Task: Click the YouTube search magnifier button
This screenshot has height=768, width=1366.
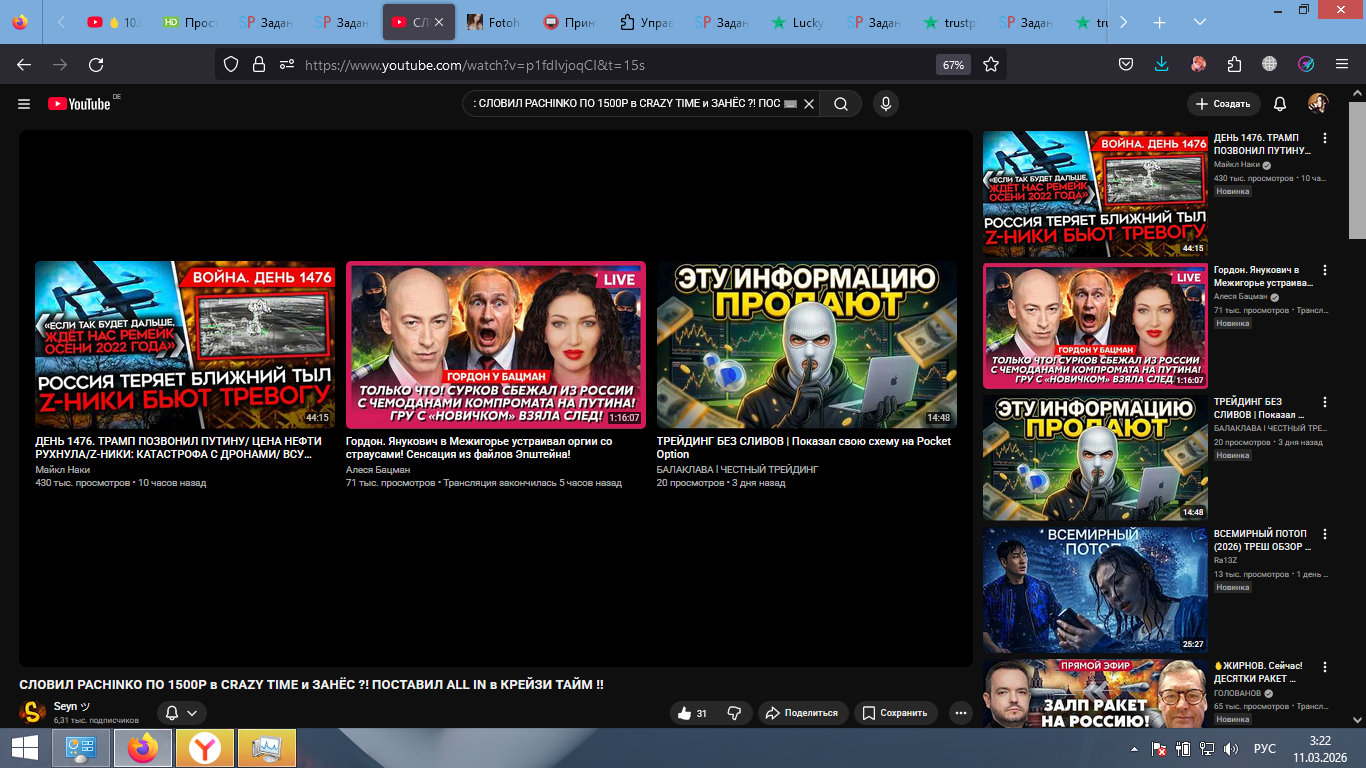Action: coord(841,104)
